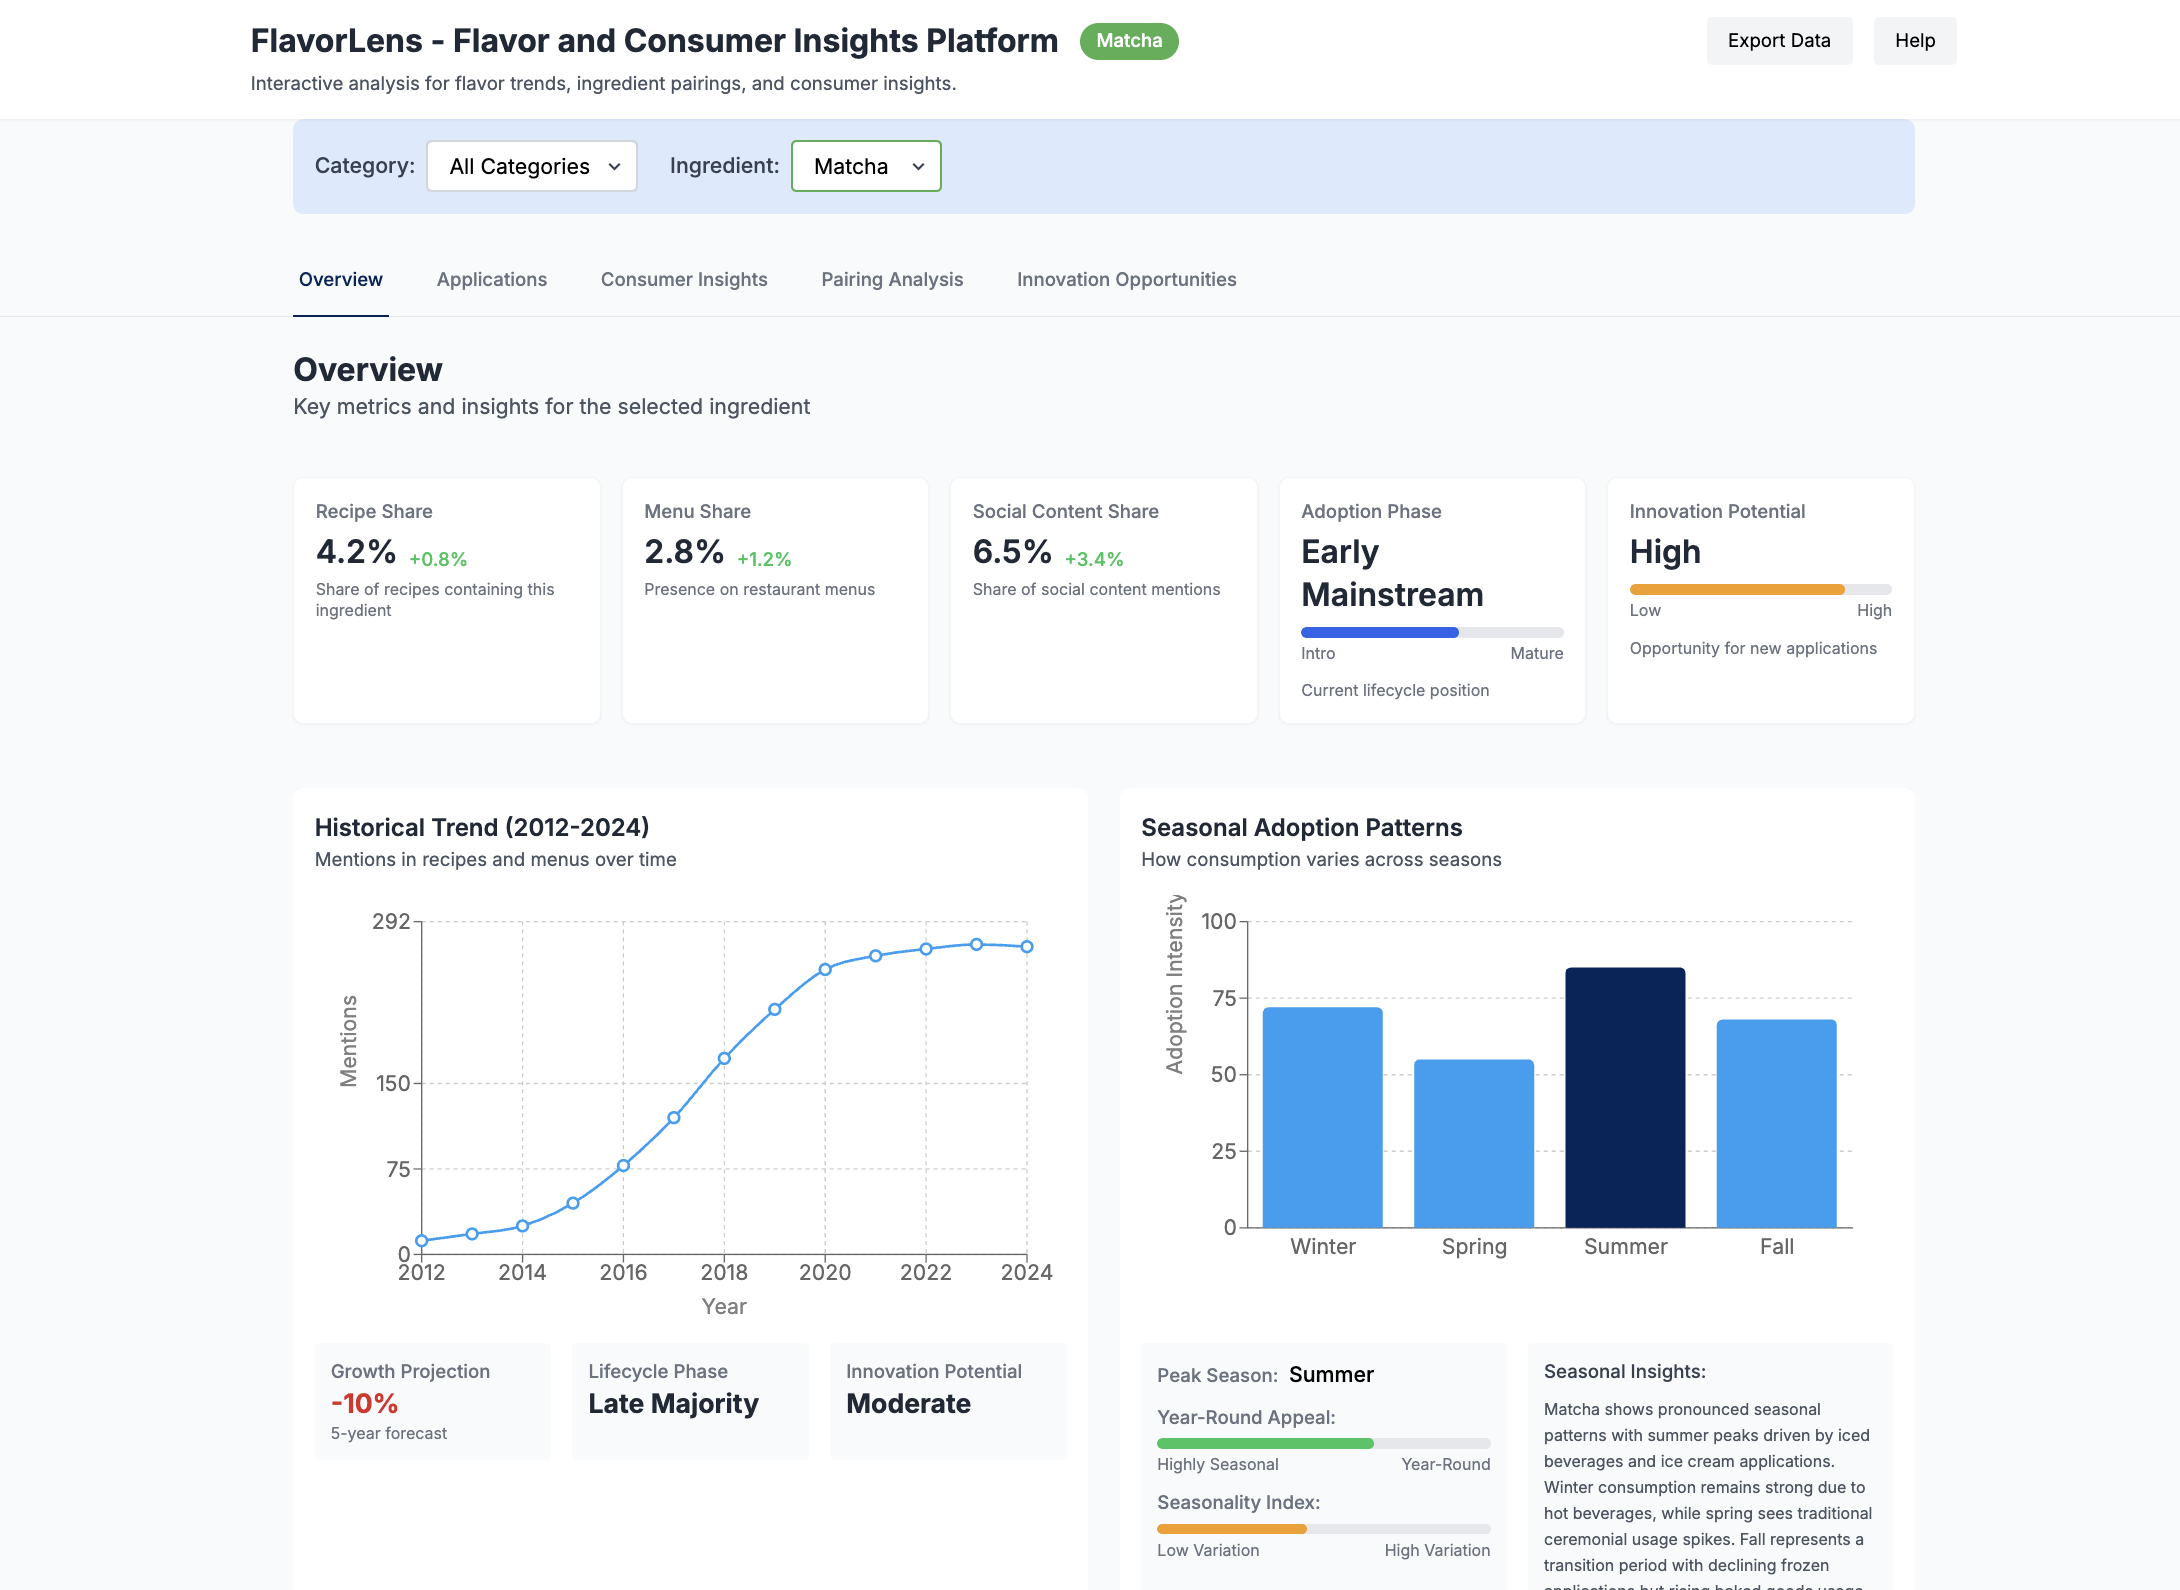
Task: Open the All Categories dropdown
Action: pyautogui.click(x=532, y=166)
